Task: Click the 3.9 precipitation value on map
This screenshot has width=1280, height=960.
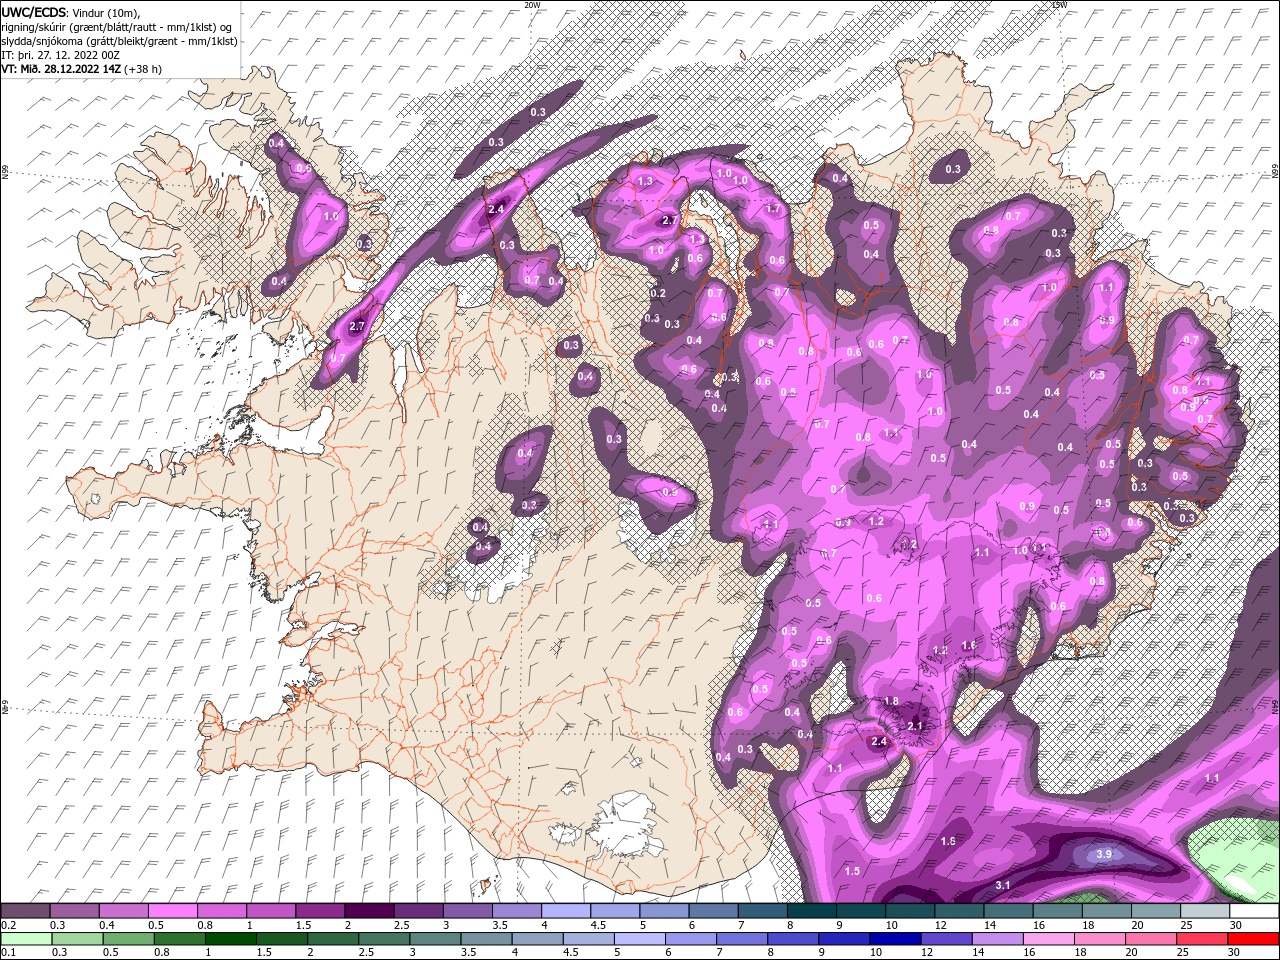Action: pyautogui.click(x=1104, y=854)
